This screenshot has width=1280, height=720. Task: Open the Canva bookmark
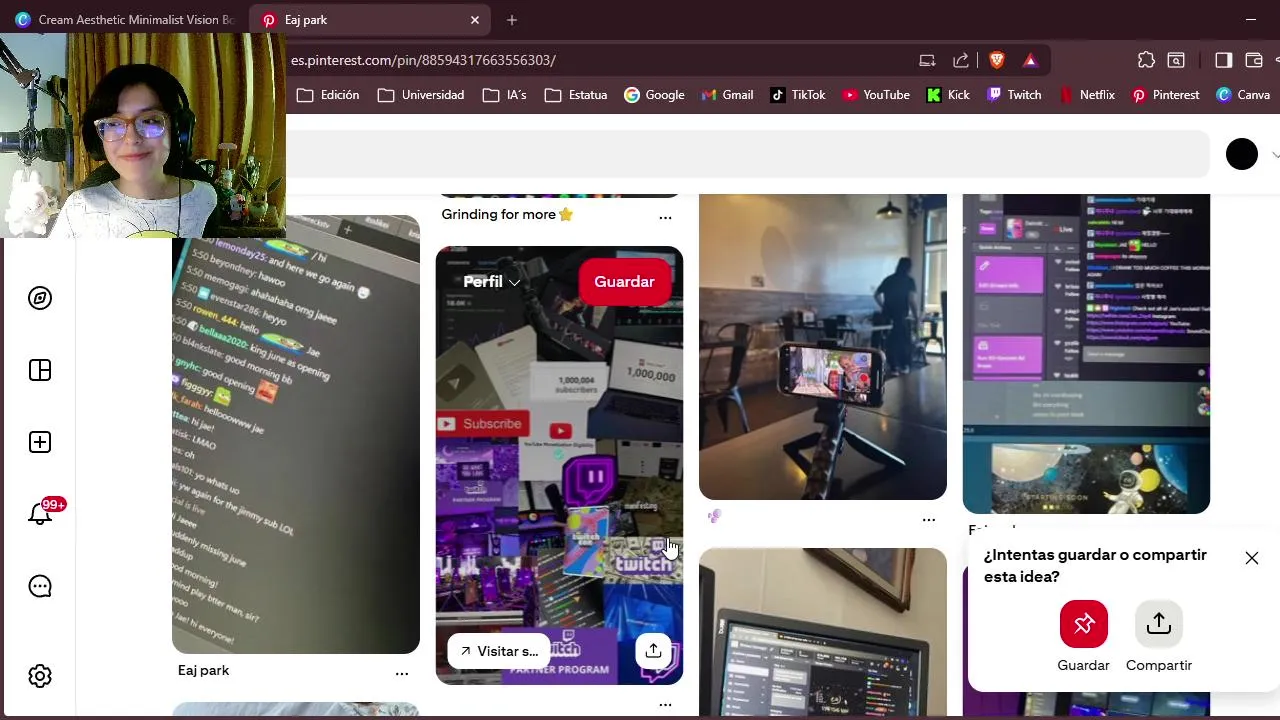tap(1243, 95)
